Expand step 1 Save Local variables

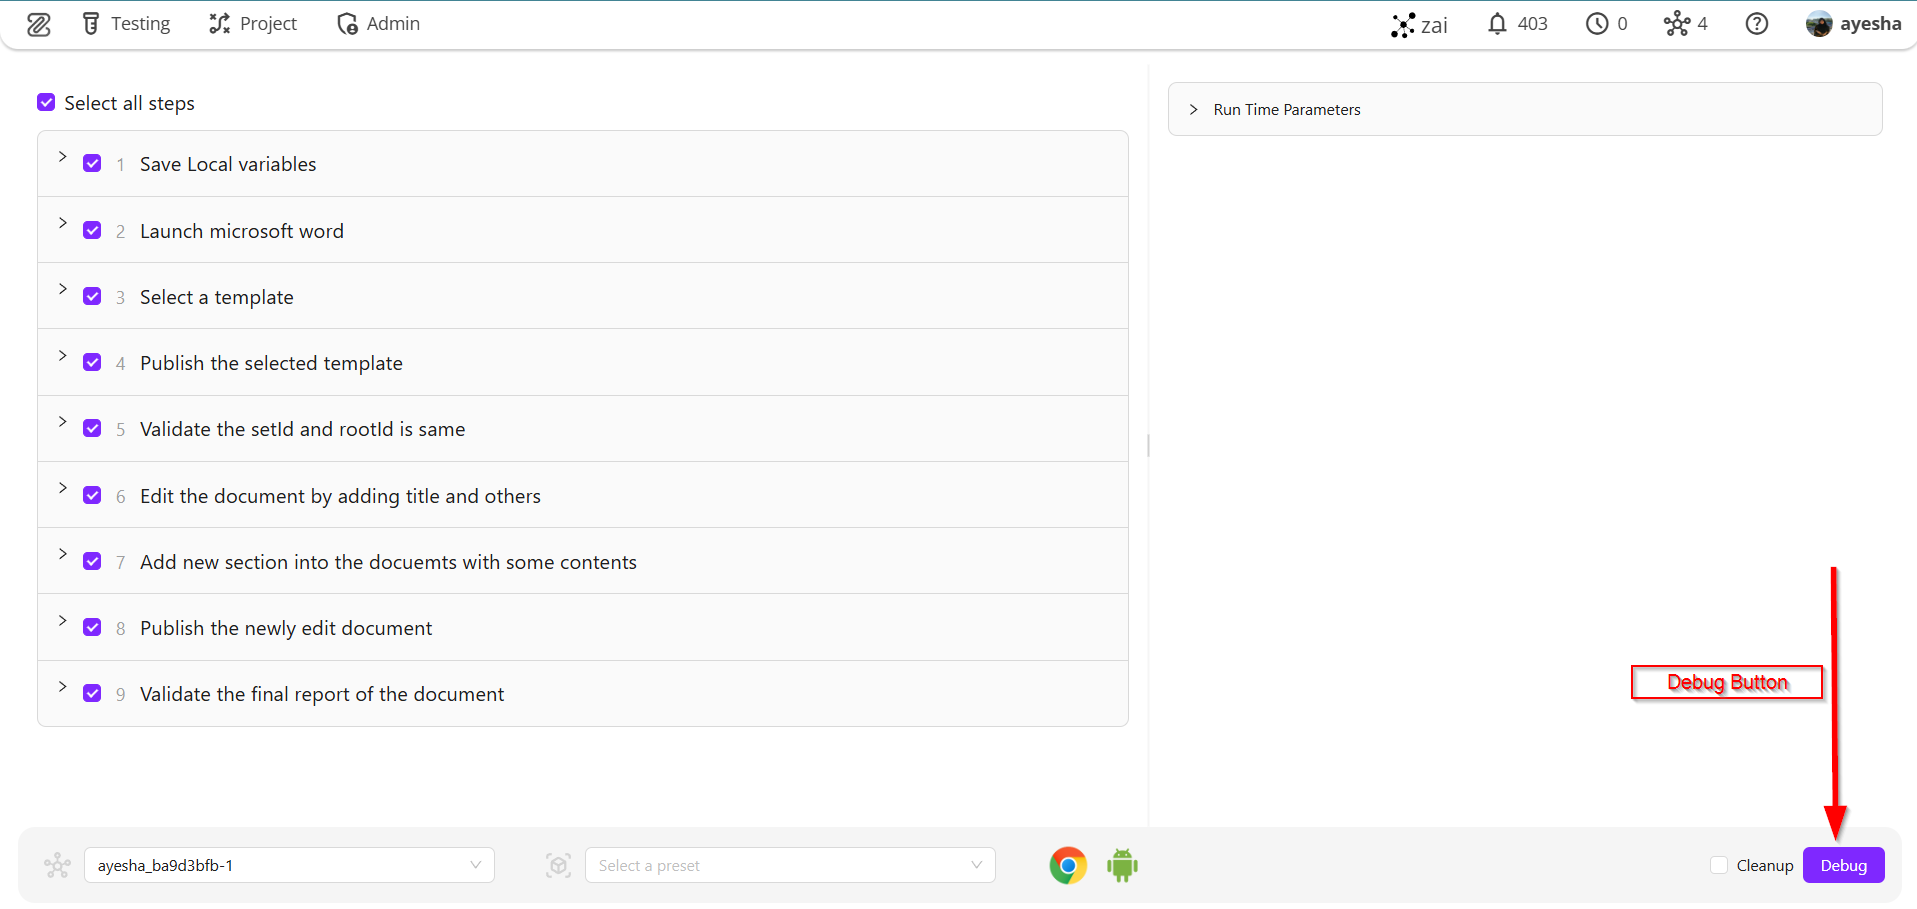point(62,157)
